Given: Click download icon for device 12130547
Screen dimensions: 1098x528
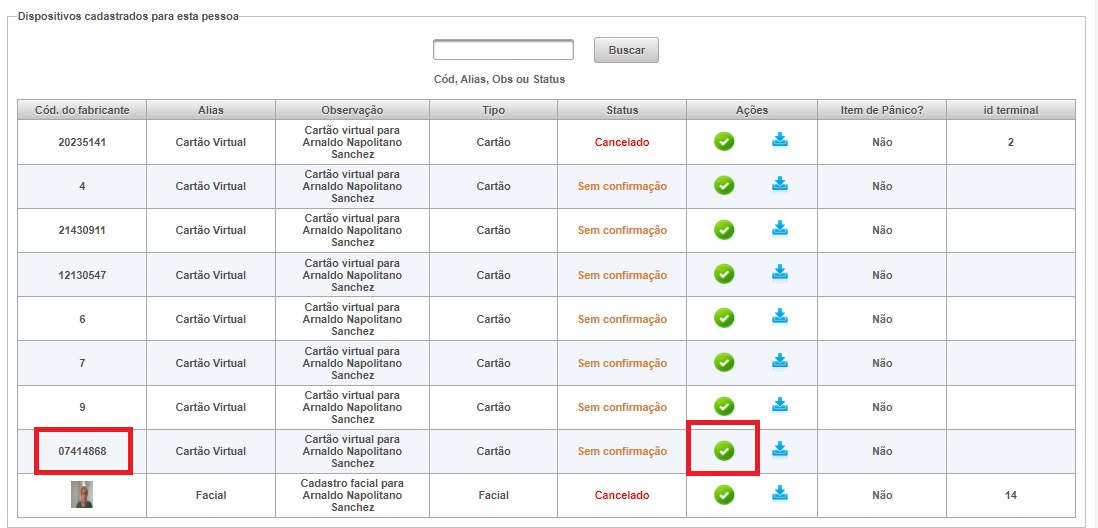Looking at the screenshot, I should pos(780,272).
